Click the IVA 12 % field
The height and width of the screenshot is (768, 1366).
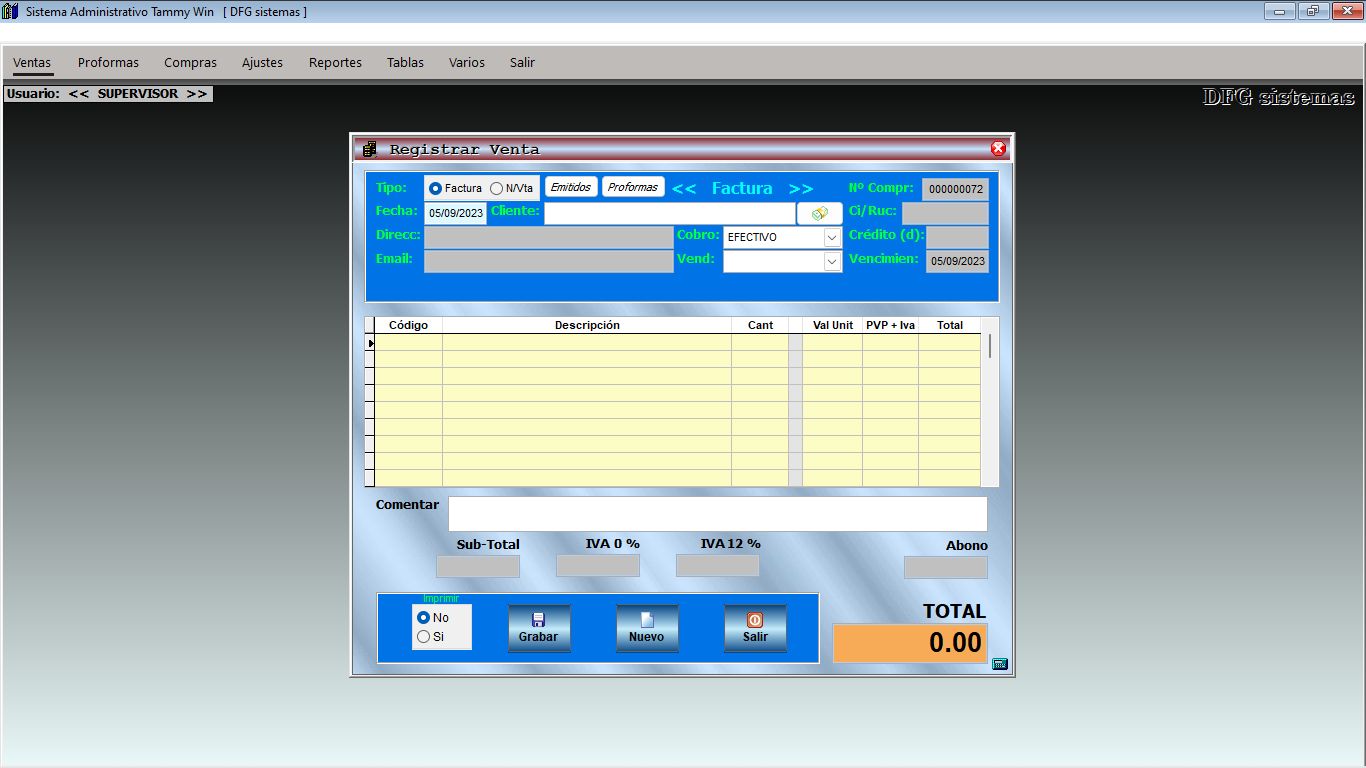coord(718,565)
